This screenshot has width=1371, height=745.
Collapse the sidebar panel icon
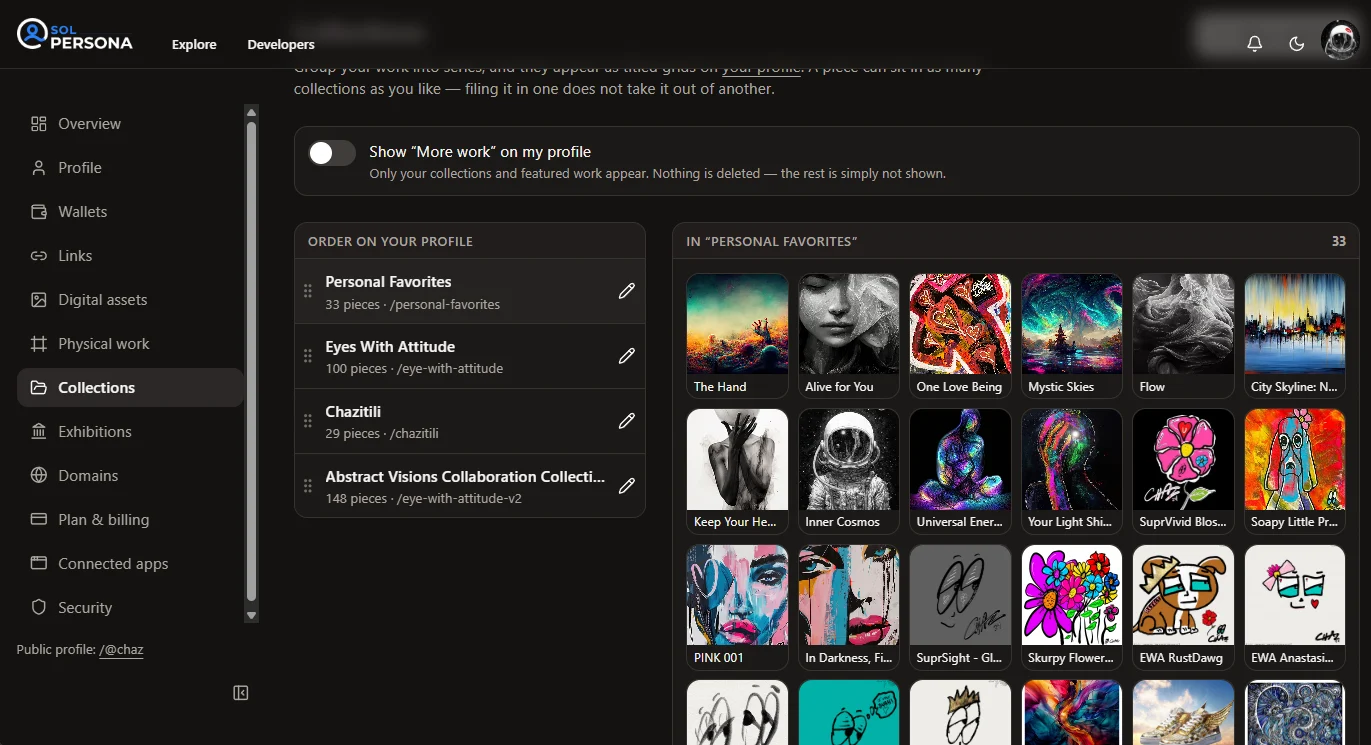click(240, 693)
